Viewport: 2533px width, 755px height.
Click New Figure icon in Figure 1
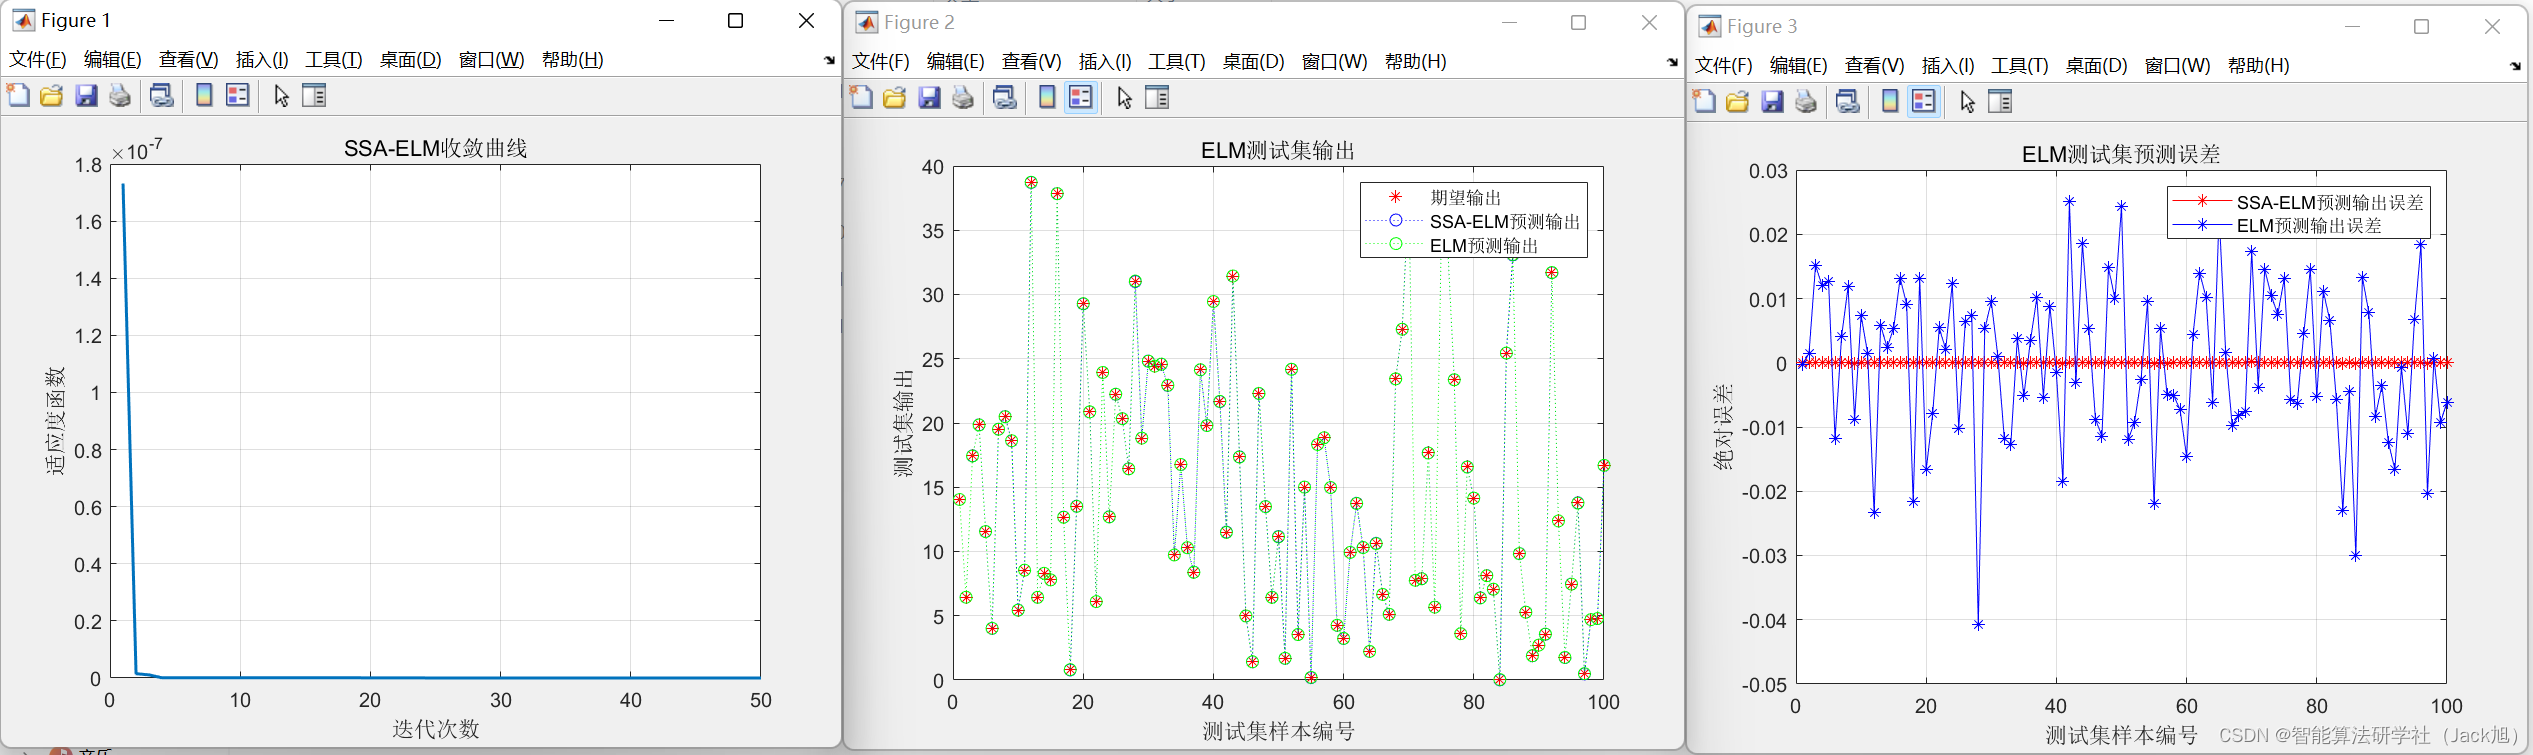[18, 96]
